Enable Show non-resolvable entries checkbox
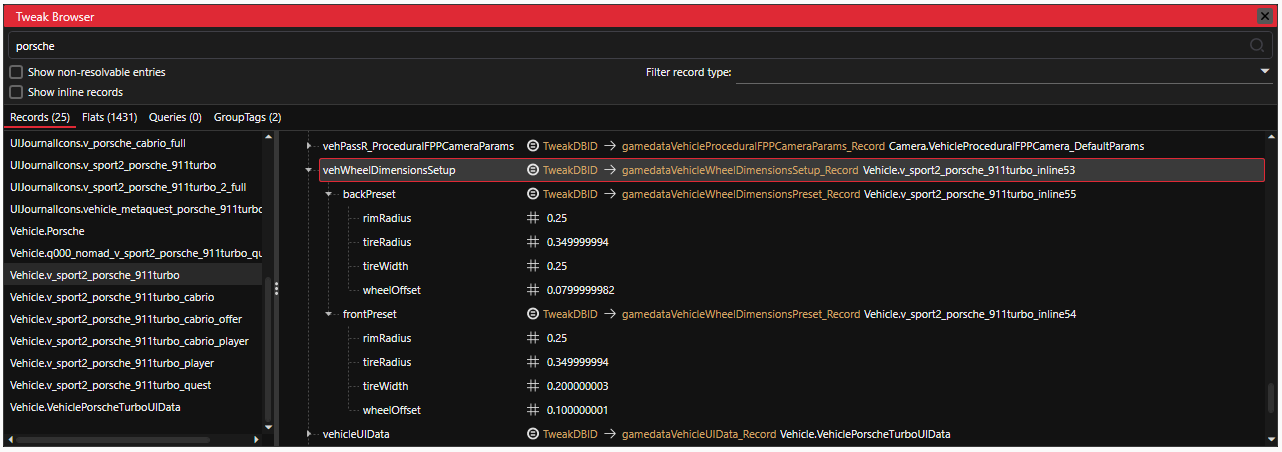 coord(16,72)
